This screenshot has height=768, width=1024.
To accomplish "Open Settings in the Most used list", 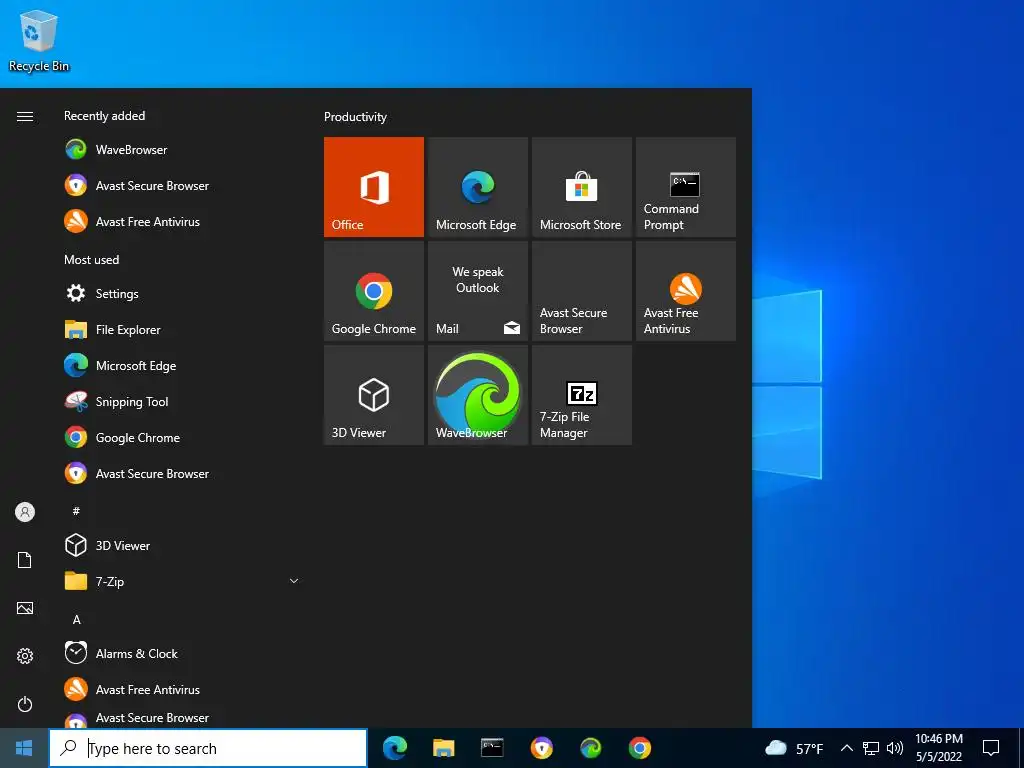I will (x=182, y=293).
